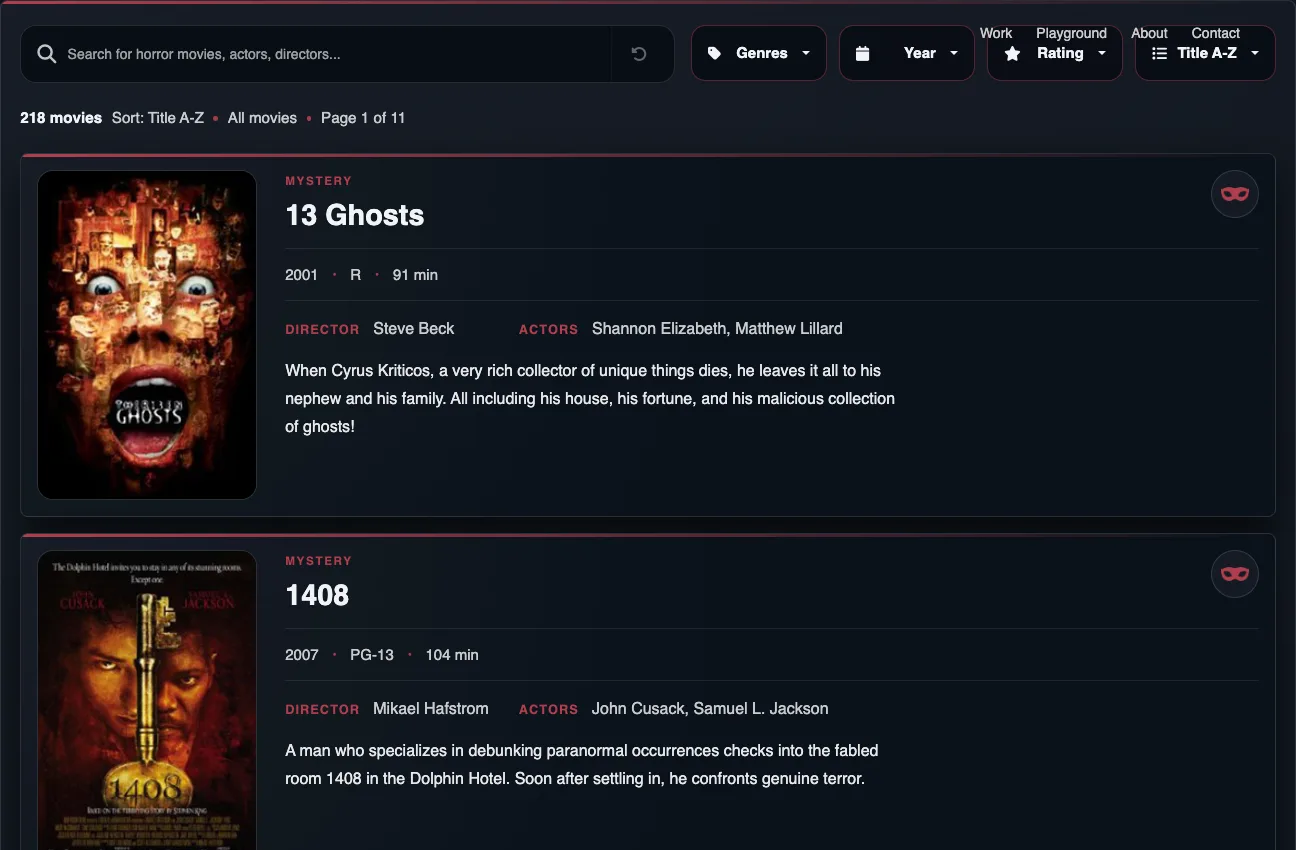
Task: Click the year 2001 on 13 Ghosts
Action: click(x=301, y=275)
